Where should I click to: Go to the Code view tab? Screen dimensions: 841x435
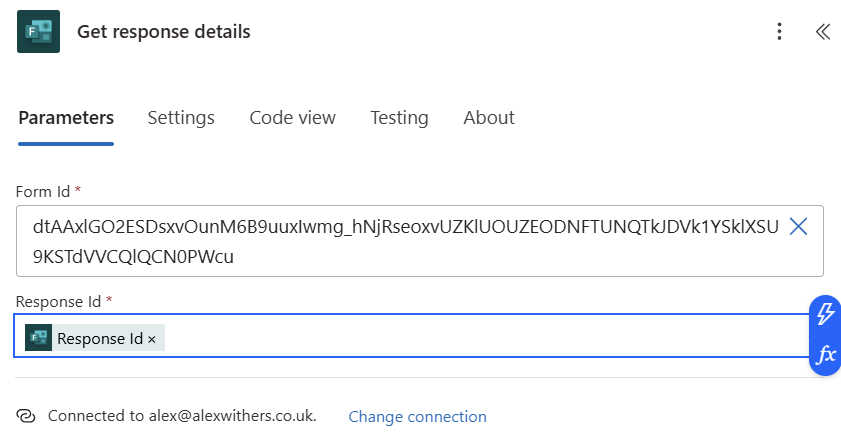pyautogui.click(x=293, y=118)
